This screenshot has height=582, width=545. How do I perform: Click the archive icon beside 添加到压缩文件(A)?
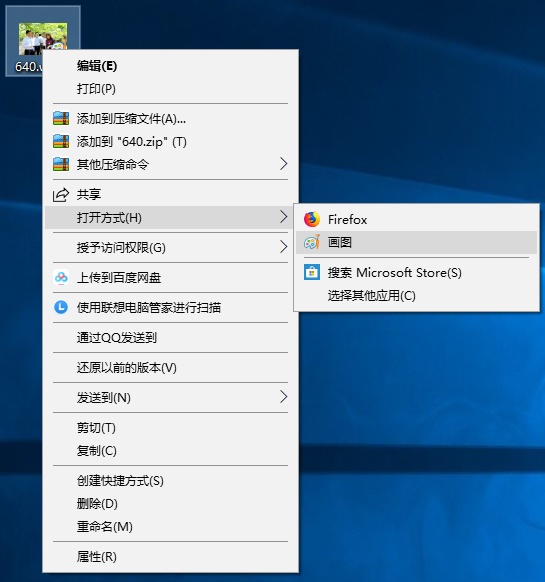[61, 118]
